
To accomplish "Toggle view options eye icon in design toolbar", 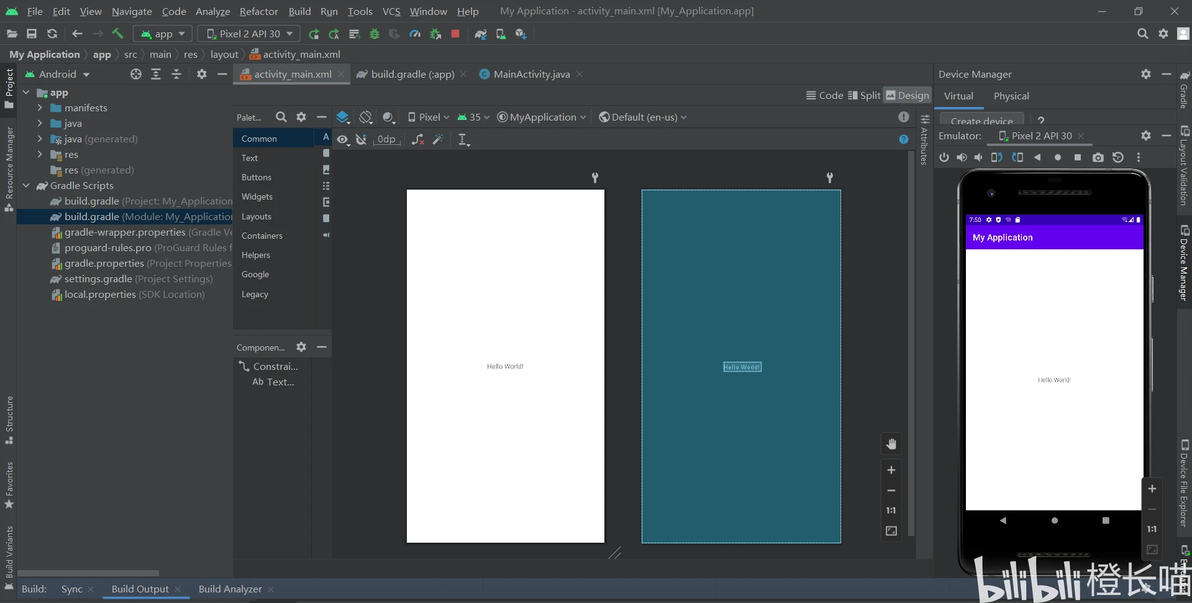I will (343, 140).
